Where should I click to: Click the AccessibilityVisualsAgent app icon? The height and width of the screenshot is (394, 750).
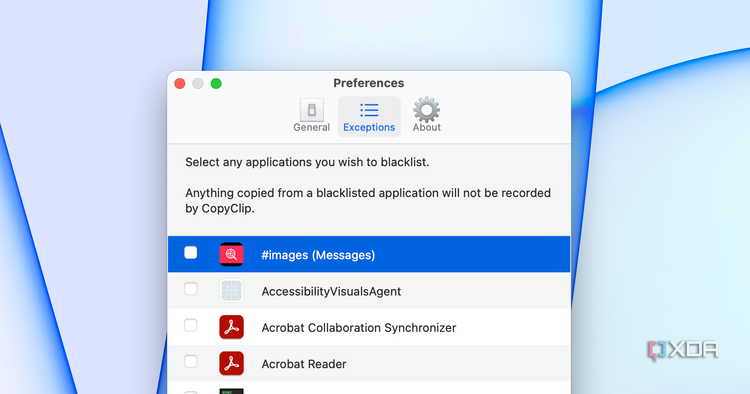click(232, 291)
